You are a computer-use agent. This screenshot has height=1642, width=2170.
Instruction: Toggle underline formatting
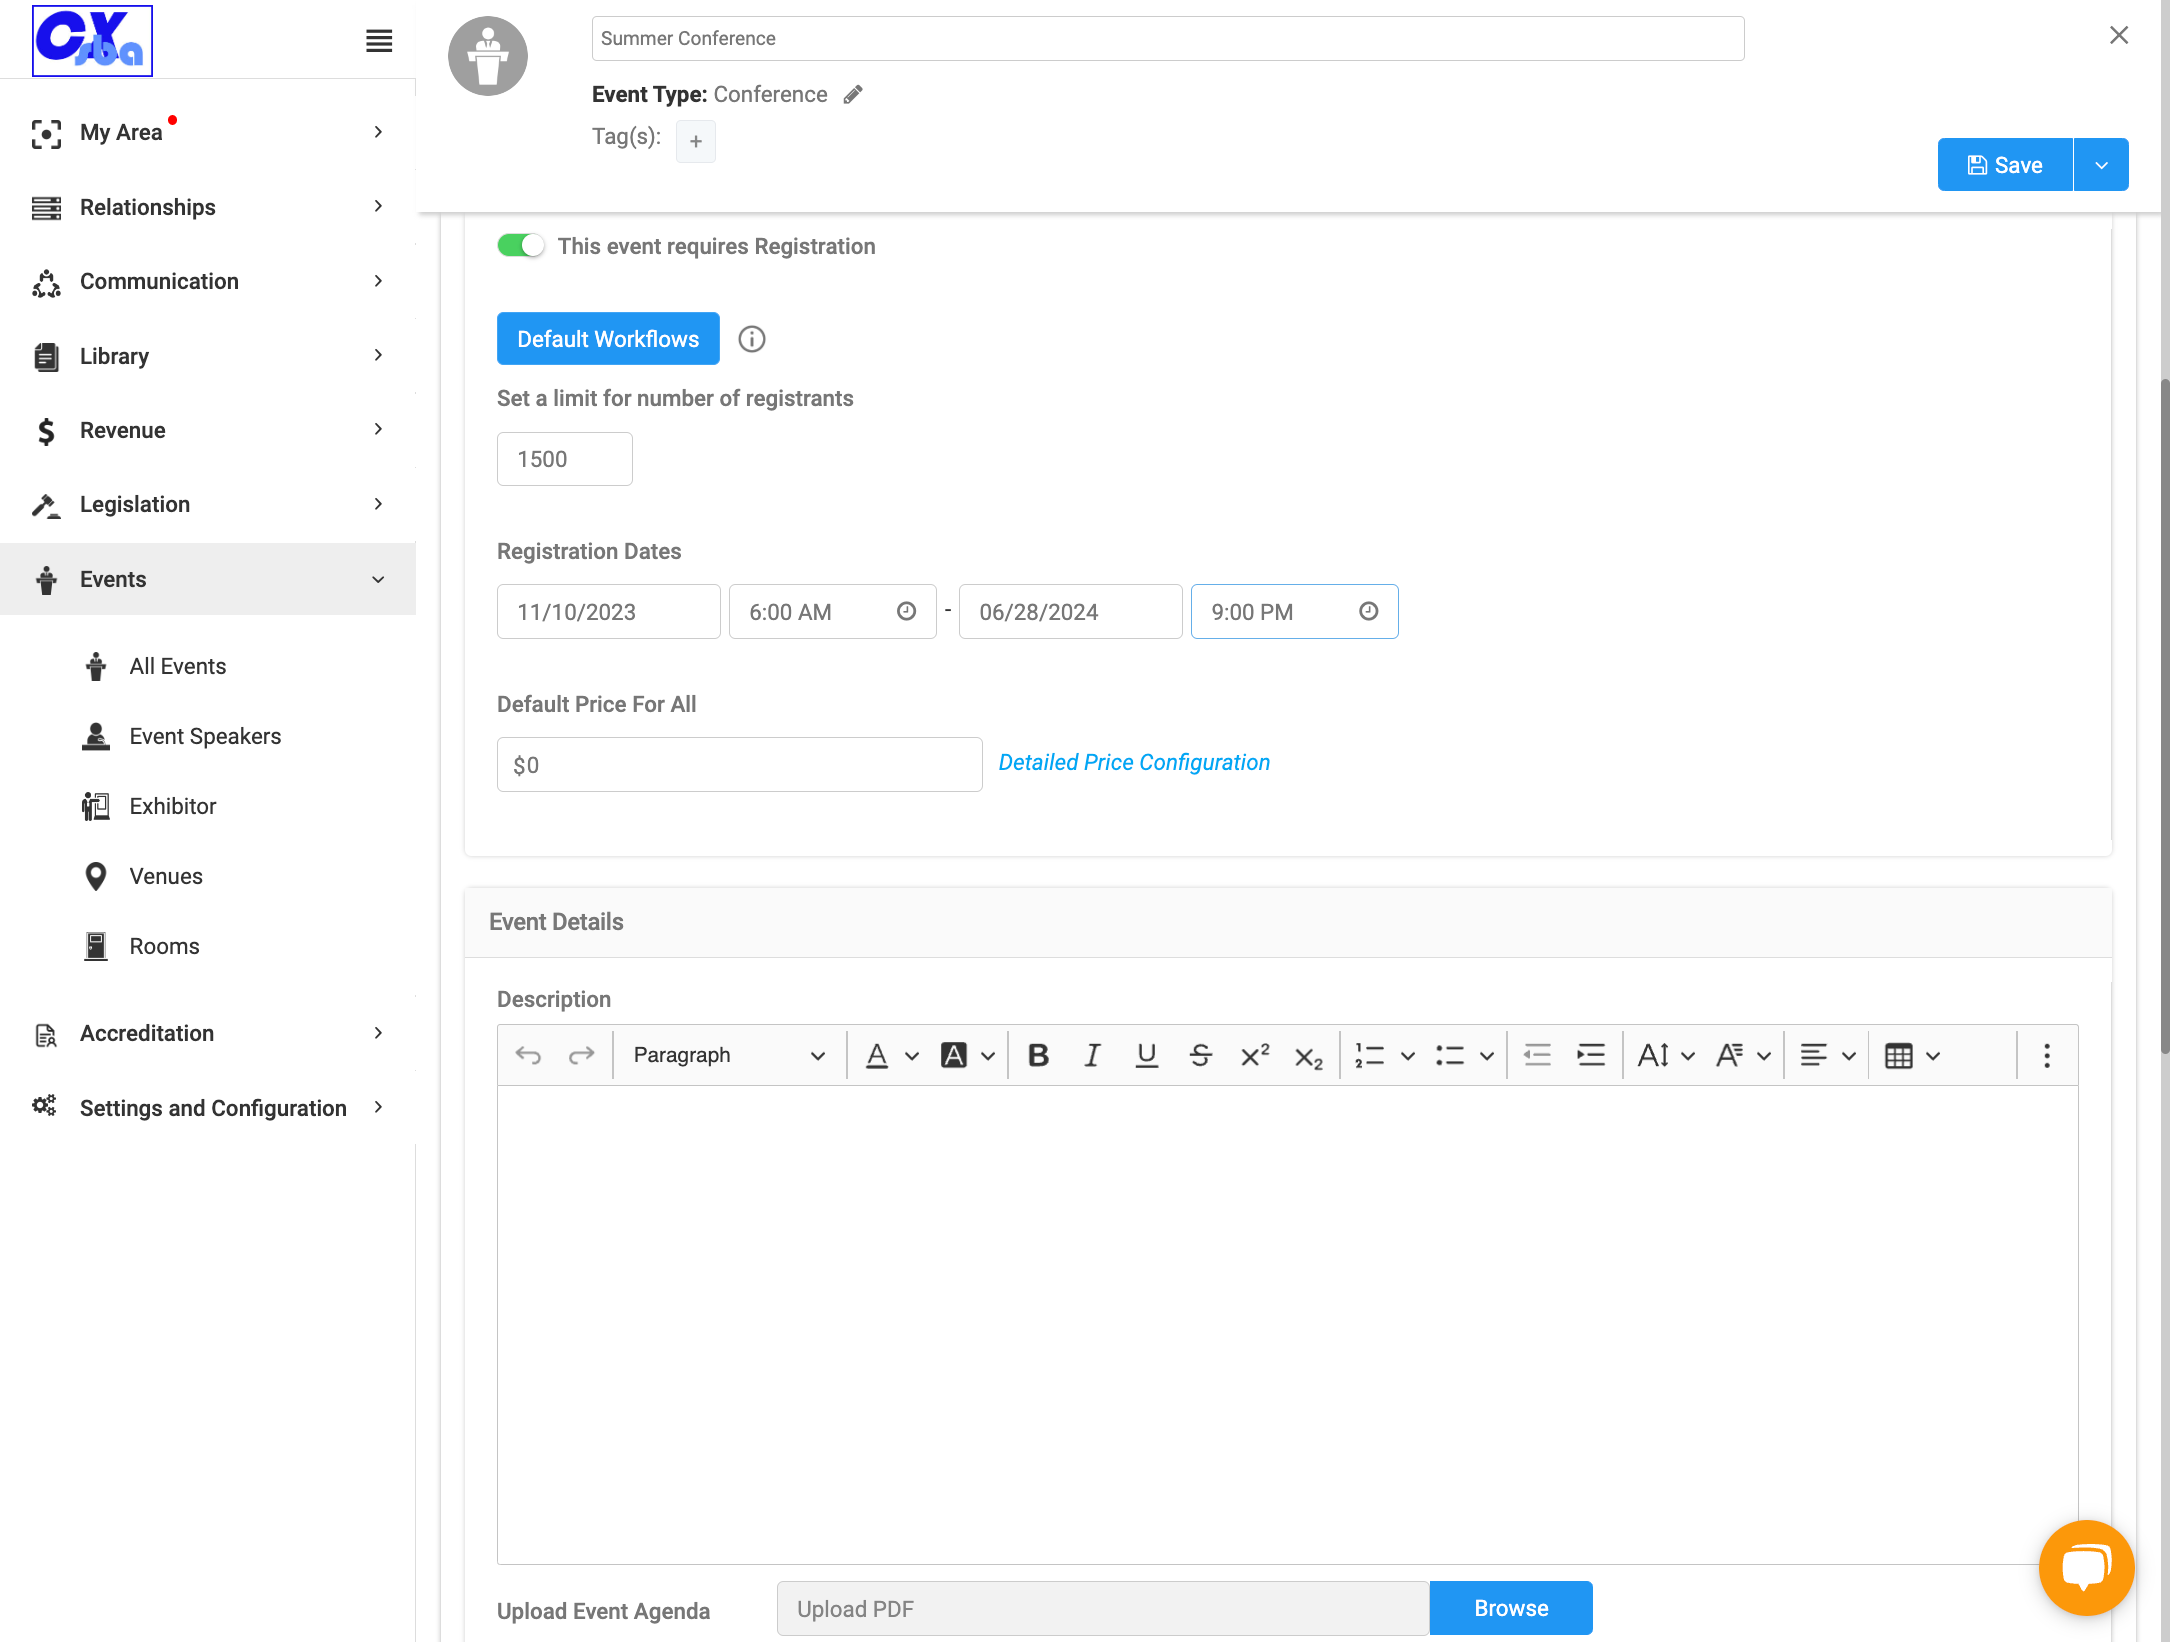pos(1147,1055)
